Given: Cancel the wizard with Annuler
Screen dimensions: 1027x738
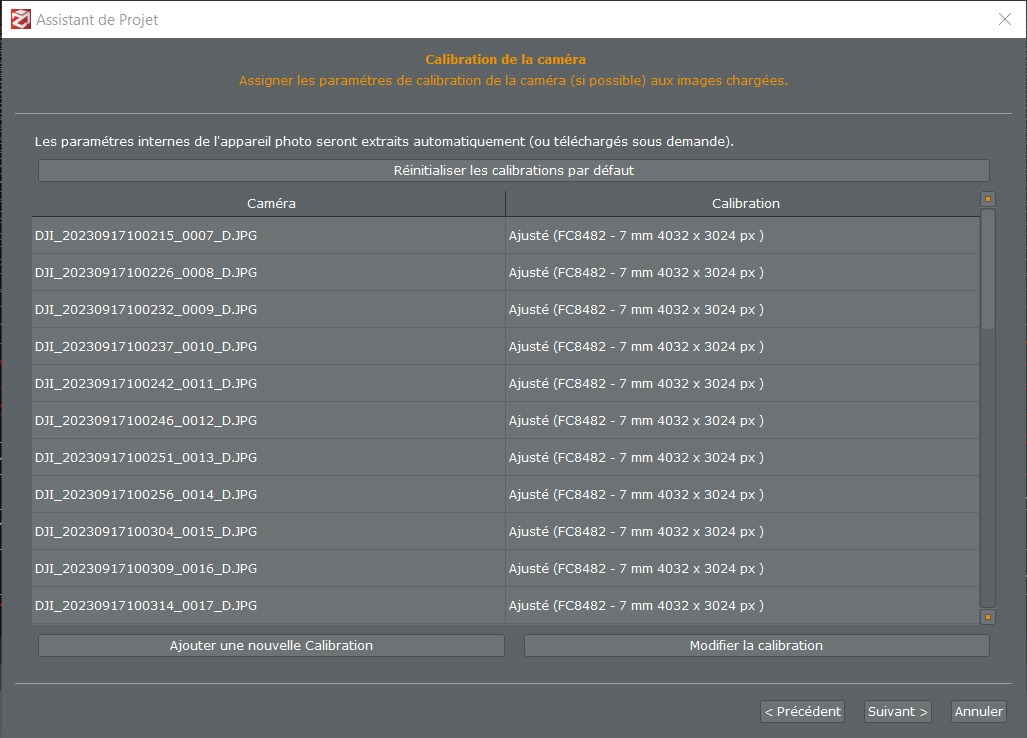Looking at the screenshot, I should click(x=978, y=712).
